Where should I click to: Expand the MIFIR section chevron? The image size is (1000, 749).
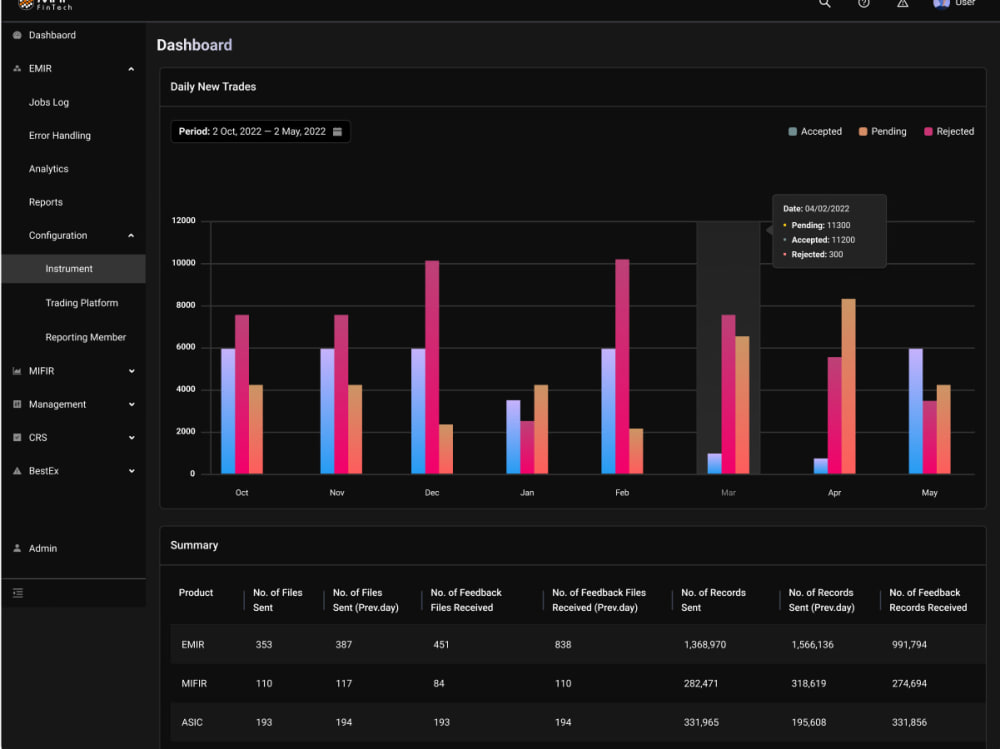(x=131, y=371)
